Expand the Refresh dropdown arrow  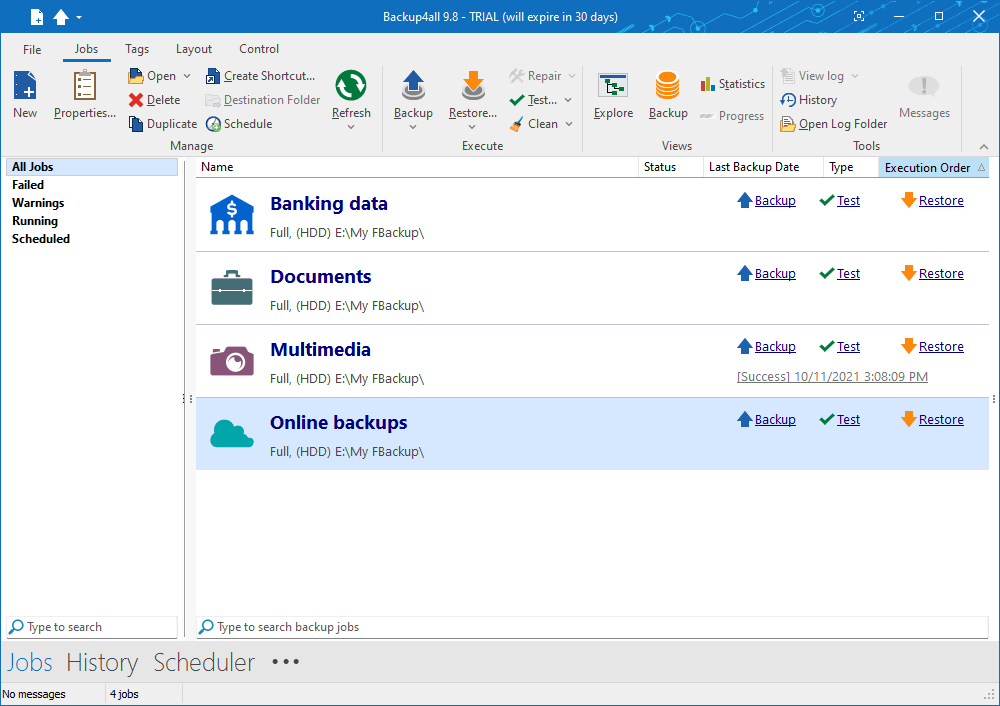tap(351, 128)
